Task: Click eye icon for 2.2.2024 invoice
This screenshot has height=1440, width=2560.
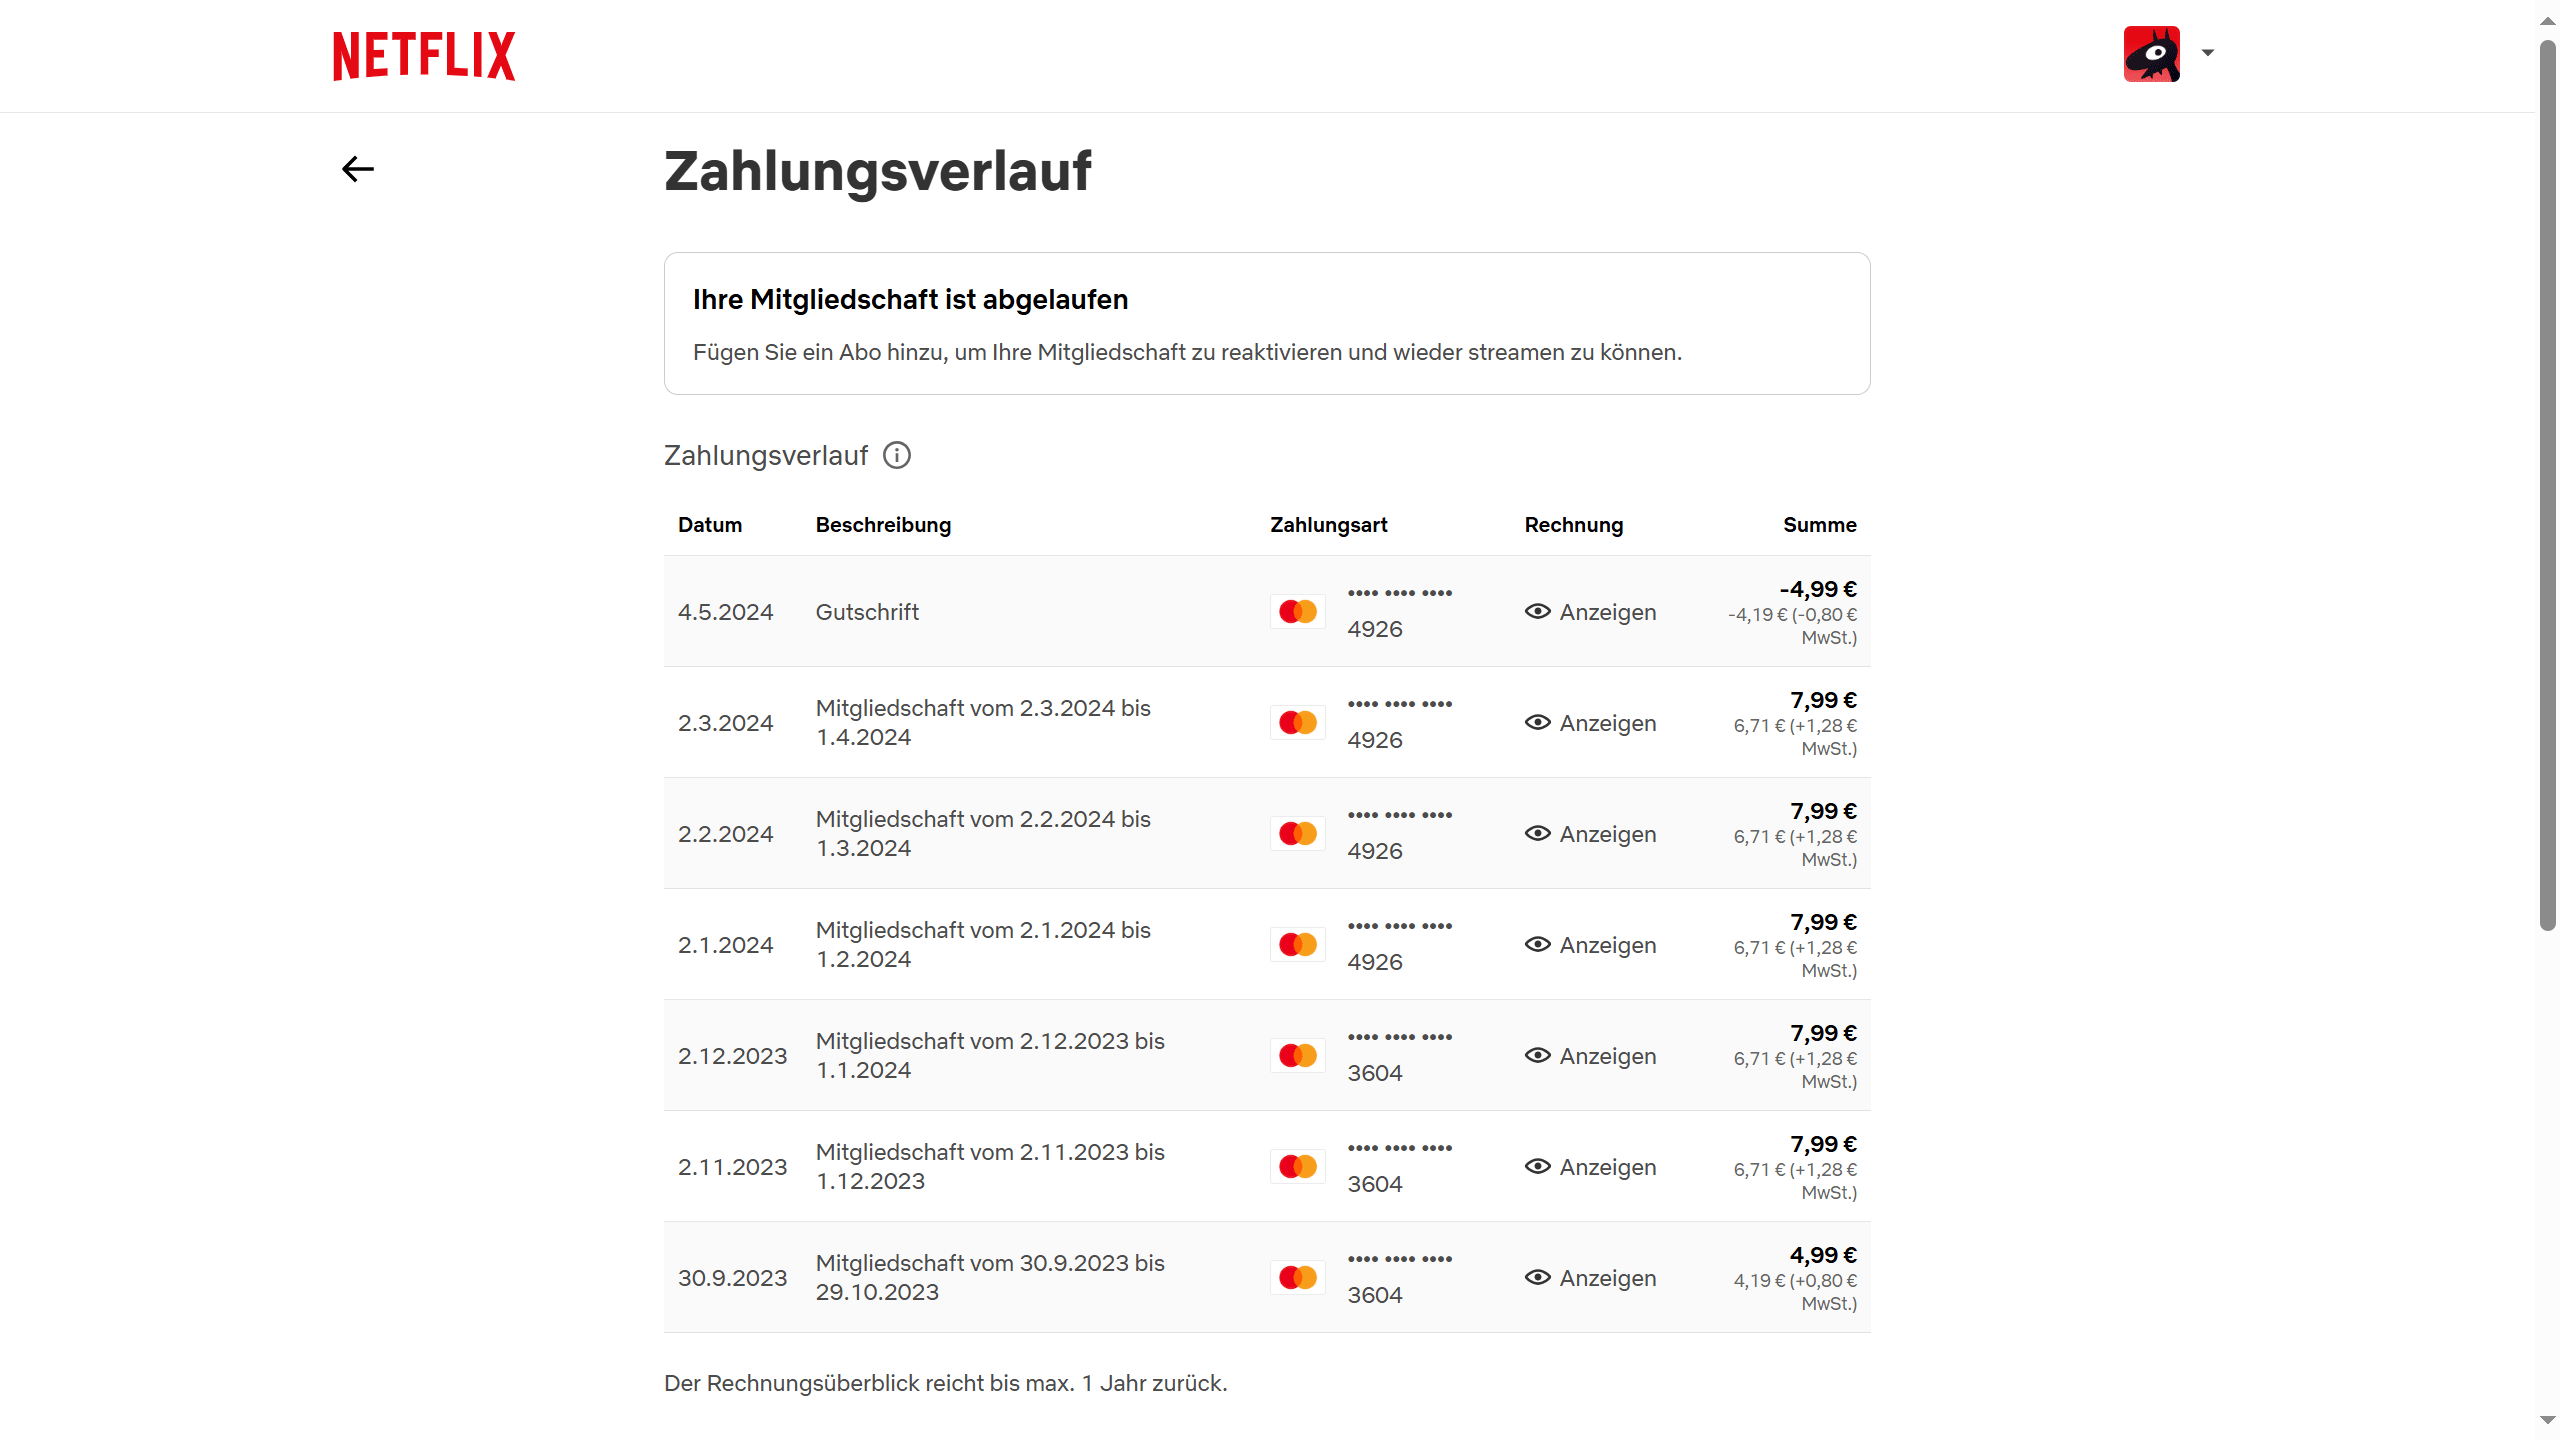Action: click(x=1537, y=834)
